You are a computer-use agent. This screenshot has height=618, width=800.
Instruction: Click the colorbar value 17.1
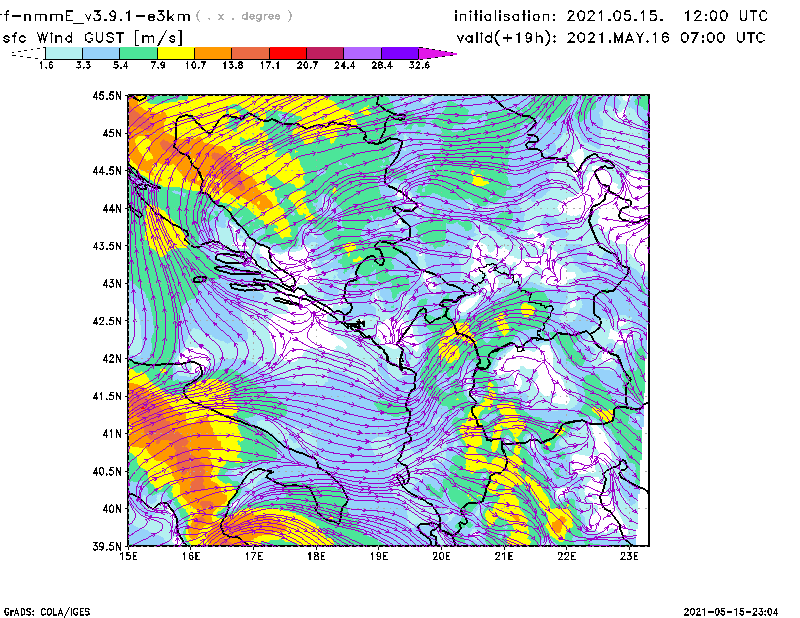click(270, 65)
